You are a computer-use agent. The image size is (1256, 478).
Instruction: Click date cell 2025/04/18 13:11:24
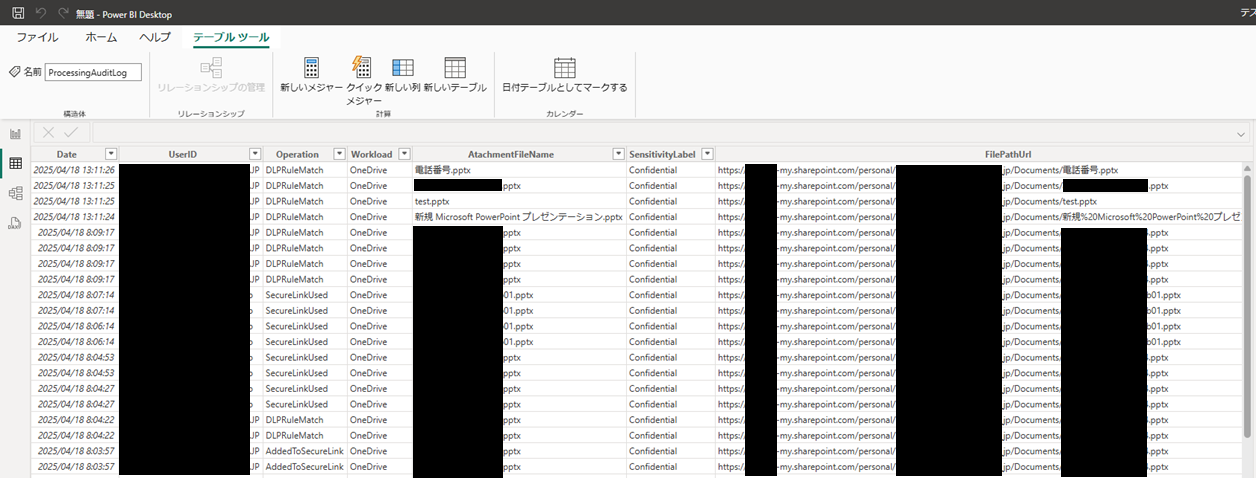pos(74,216)
